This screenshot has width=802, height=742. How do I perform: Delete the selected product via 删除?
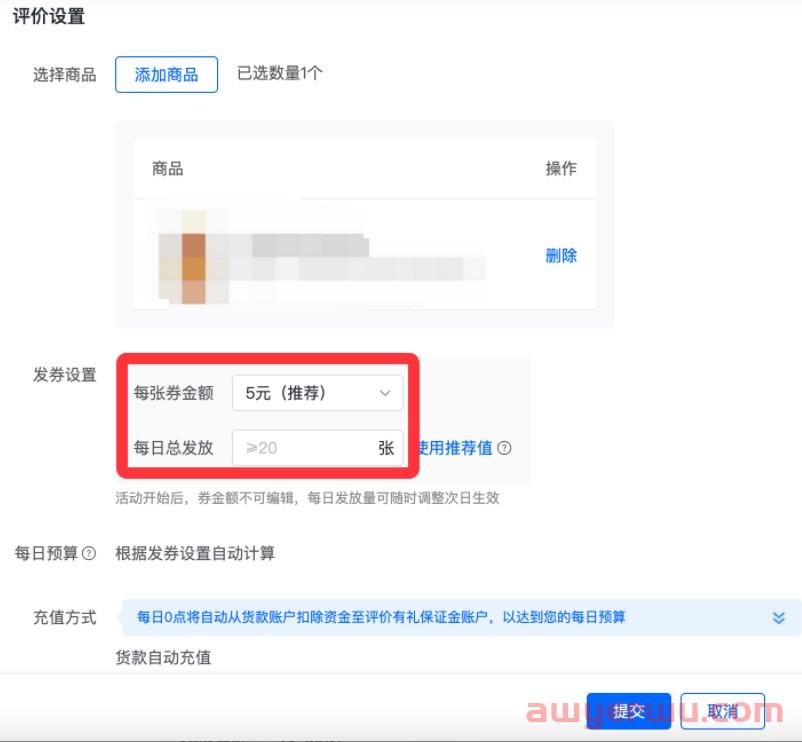(560, 255)
